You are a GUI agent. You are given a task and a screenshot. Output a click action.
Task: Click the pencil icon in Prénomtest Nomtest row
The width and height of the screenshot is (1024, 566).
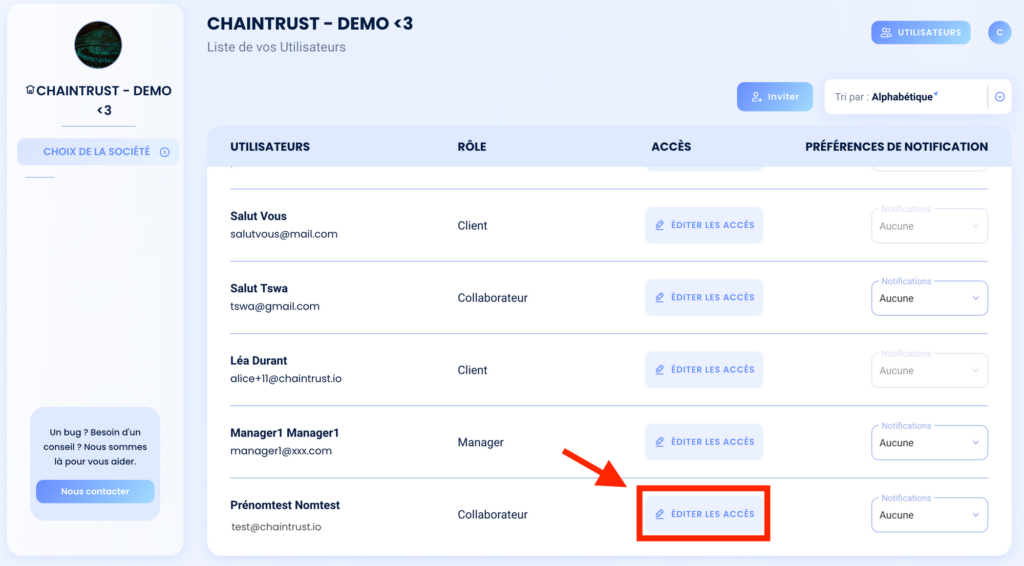(x=660, y=514)
